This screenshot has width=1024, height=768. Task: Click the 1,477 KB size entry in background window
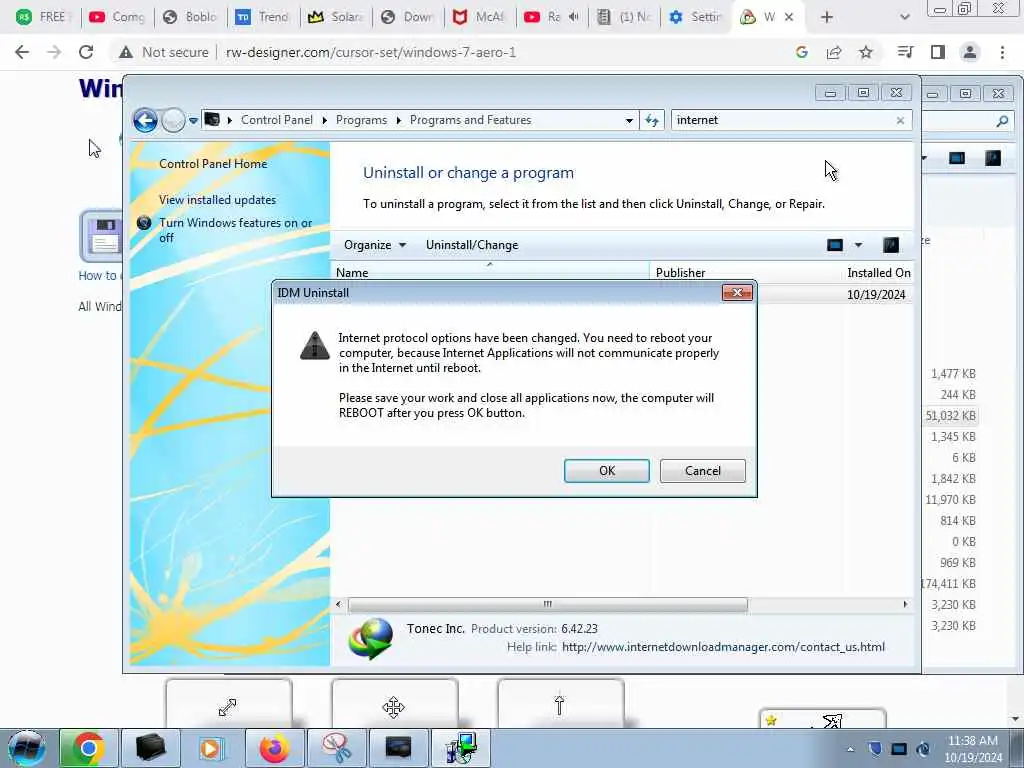tap(953, 374)
